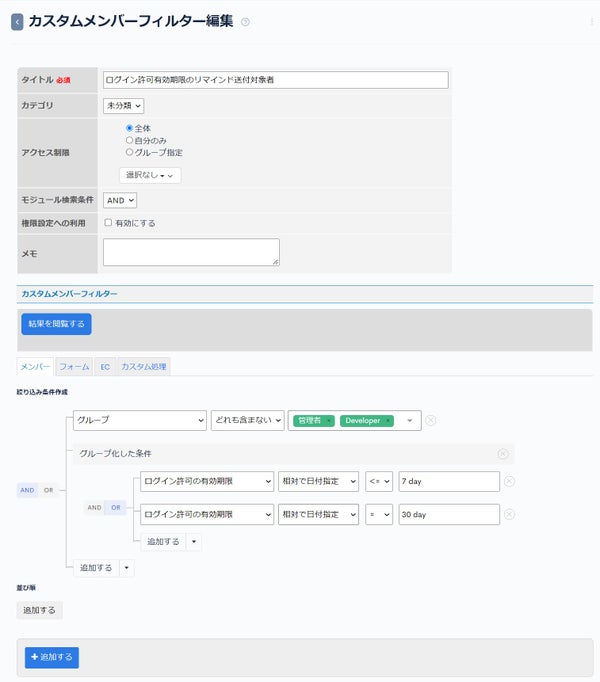Open the 相対で日付指定 dropdown in the 7 day row
This screenshot has height=682, width=600.
318,481
